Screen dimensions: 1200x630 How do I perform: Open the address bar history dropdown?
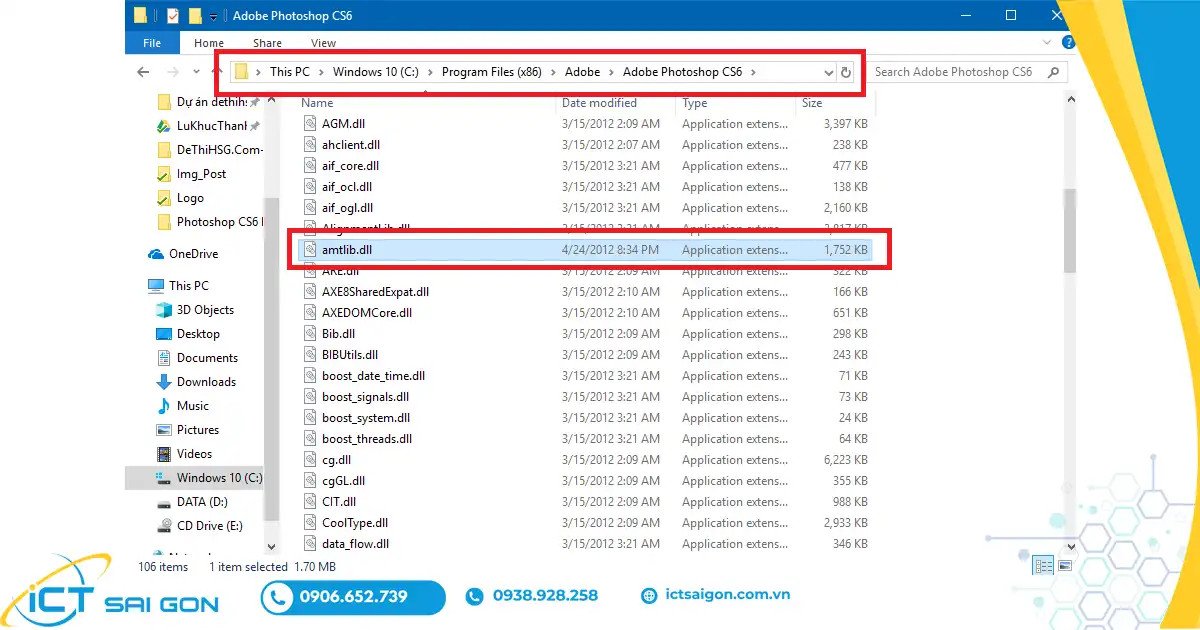coord(828,71)
